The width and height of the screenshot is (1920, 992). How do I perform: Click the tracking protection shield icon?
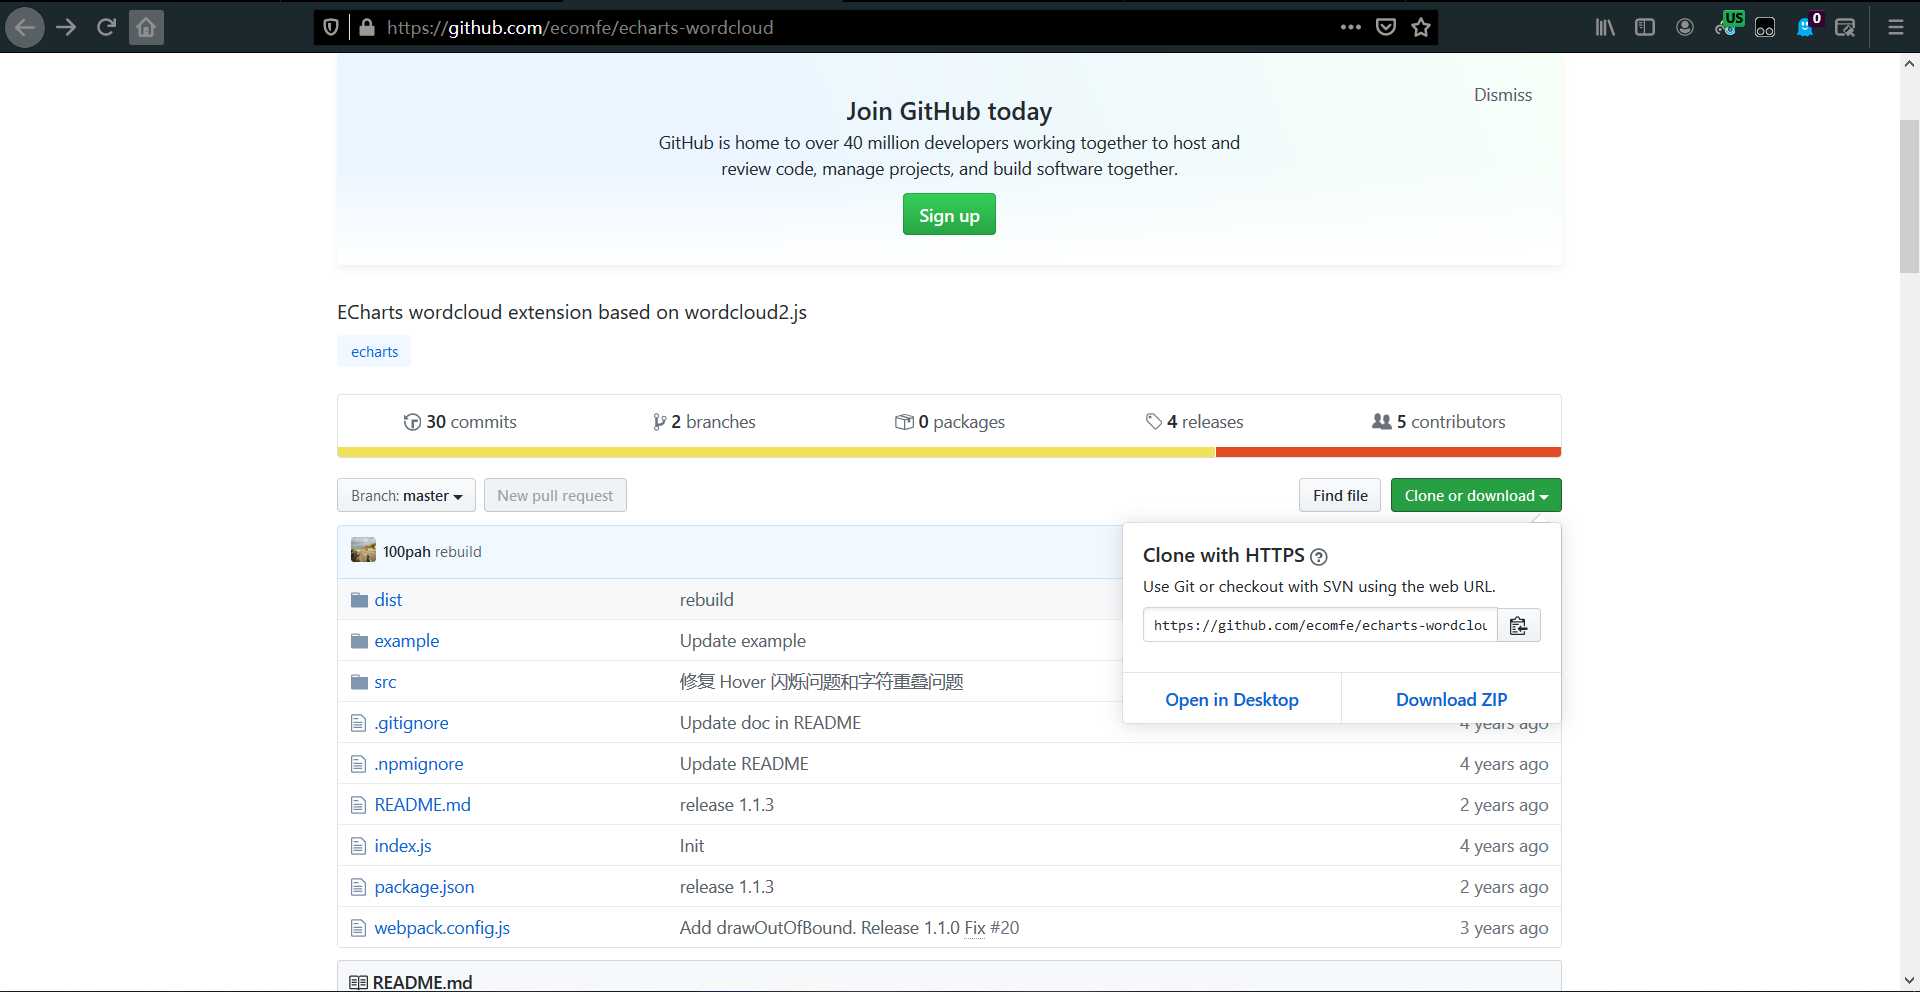click(331, 27)
